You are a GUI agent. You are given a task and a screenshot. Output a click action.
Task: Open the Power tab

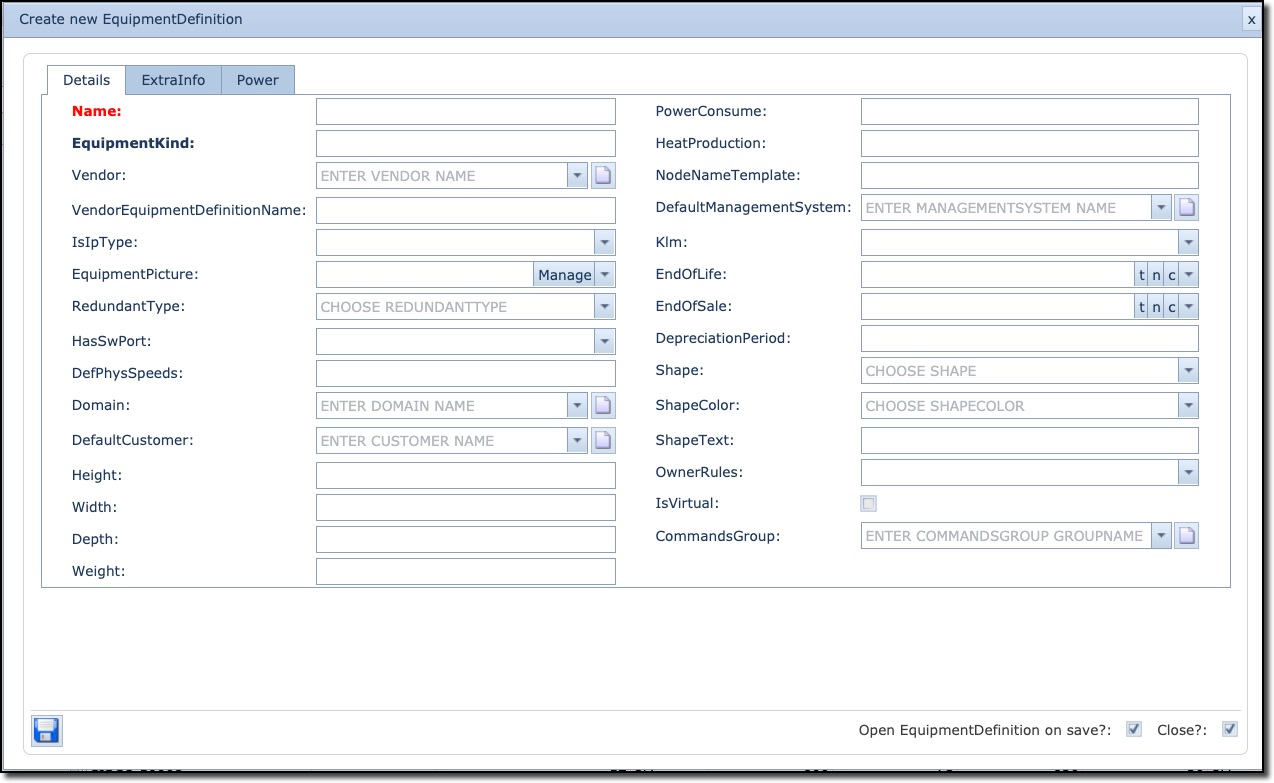[x=257, y=80]
